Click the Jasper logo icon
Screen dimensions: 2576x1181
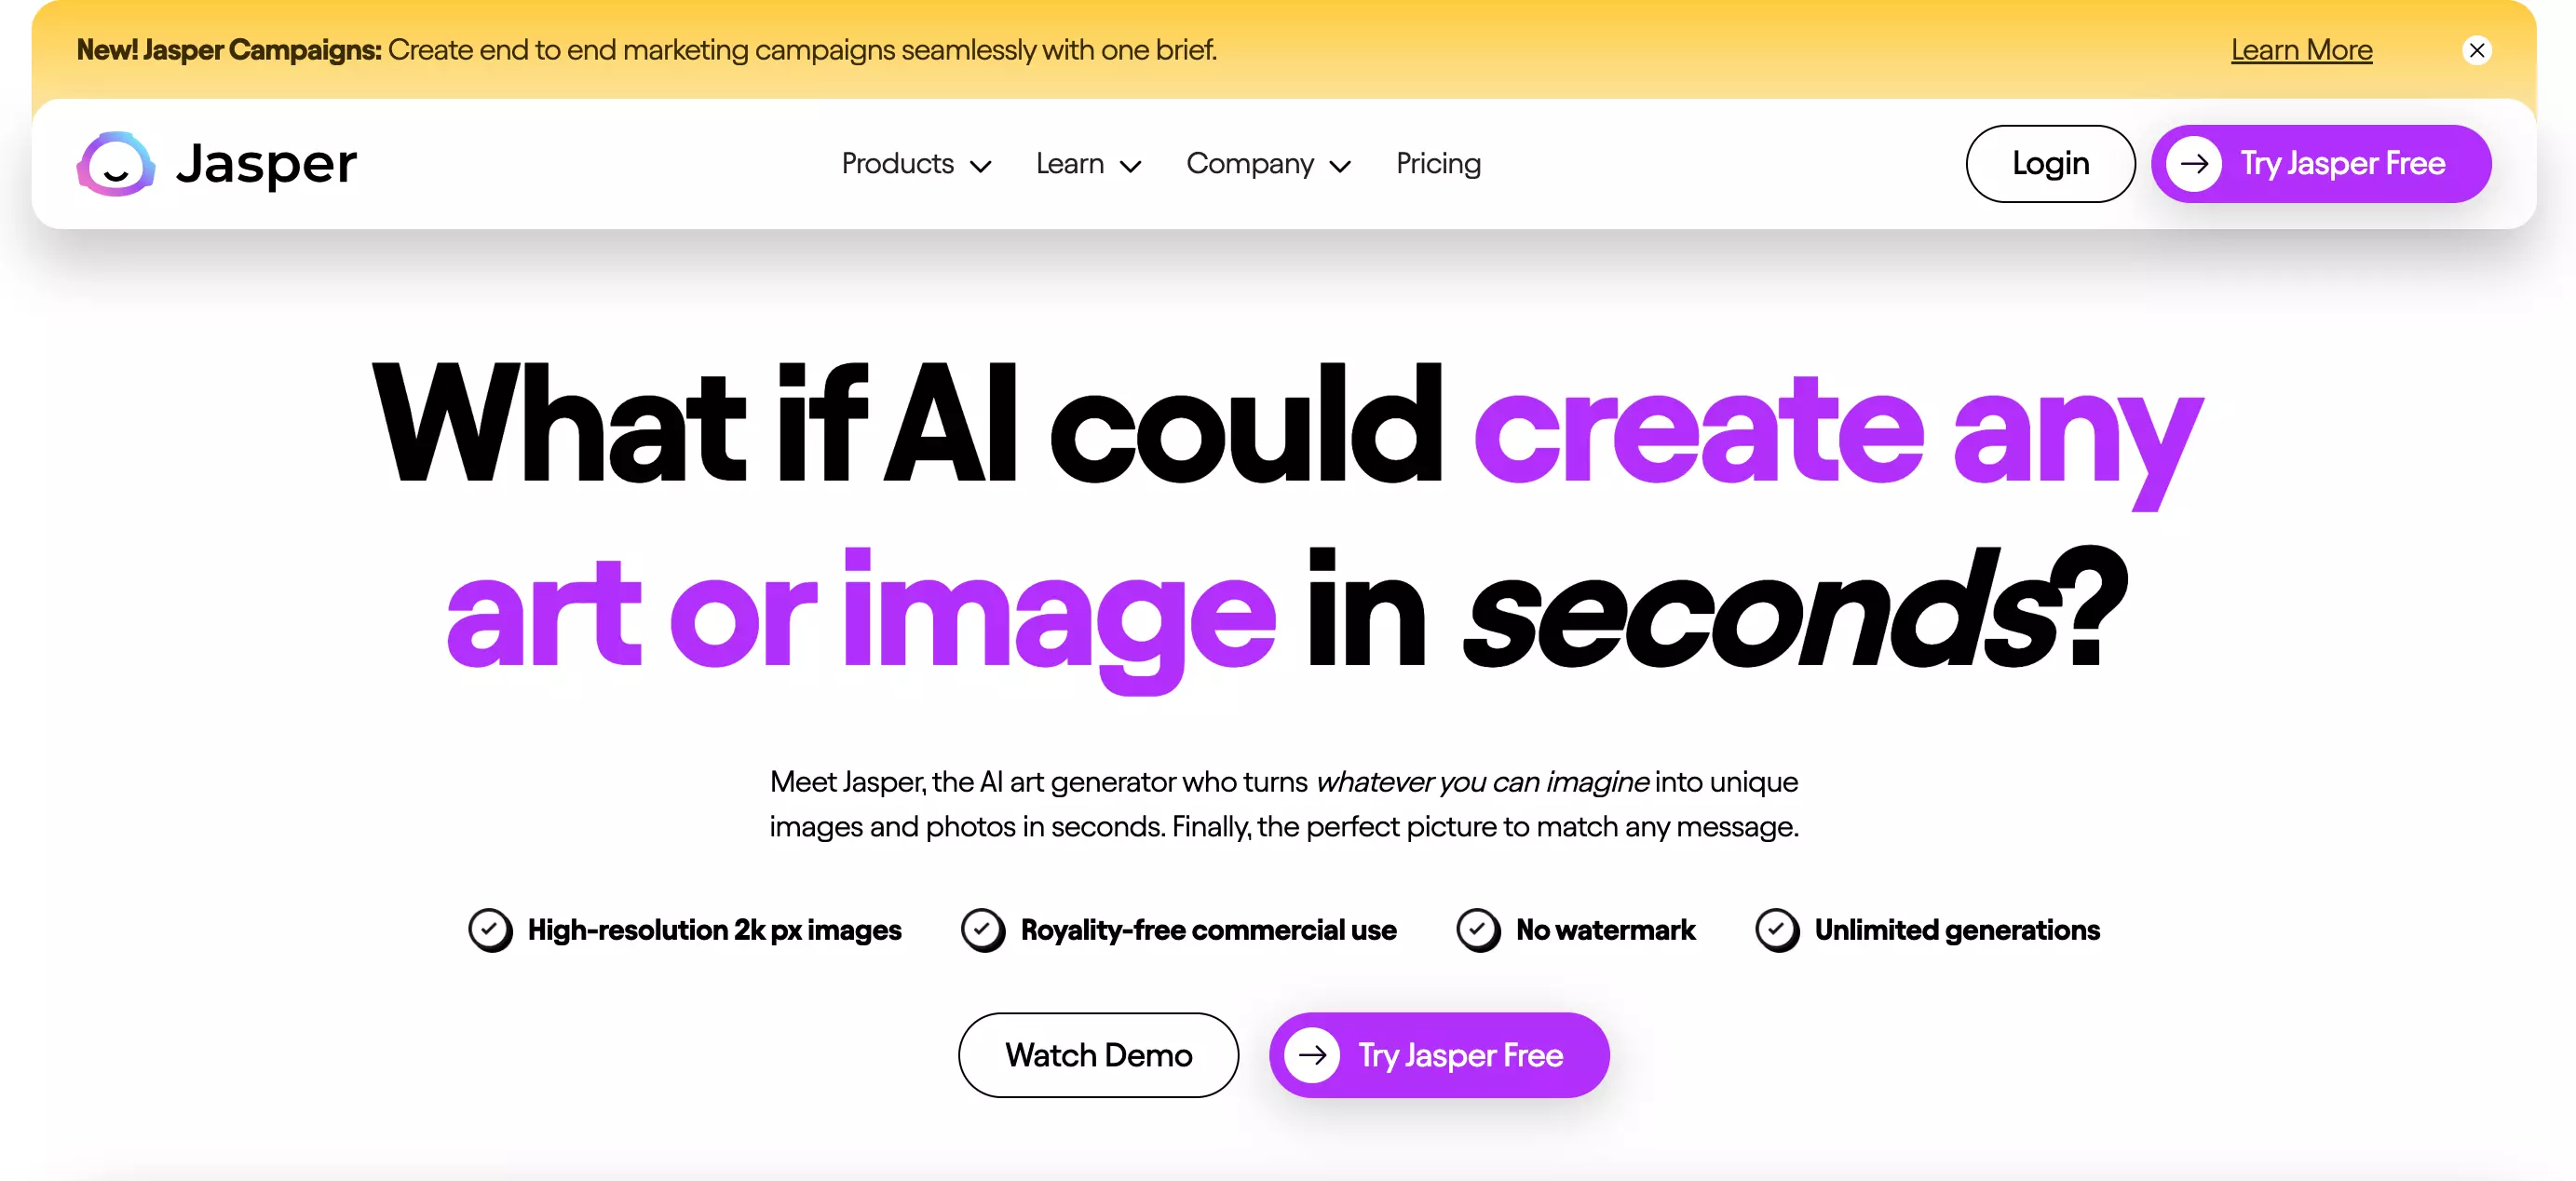pos(115,163)
